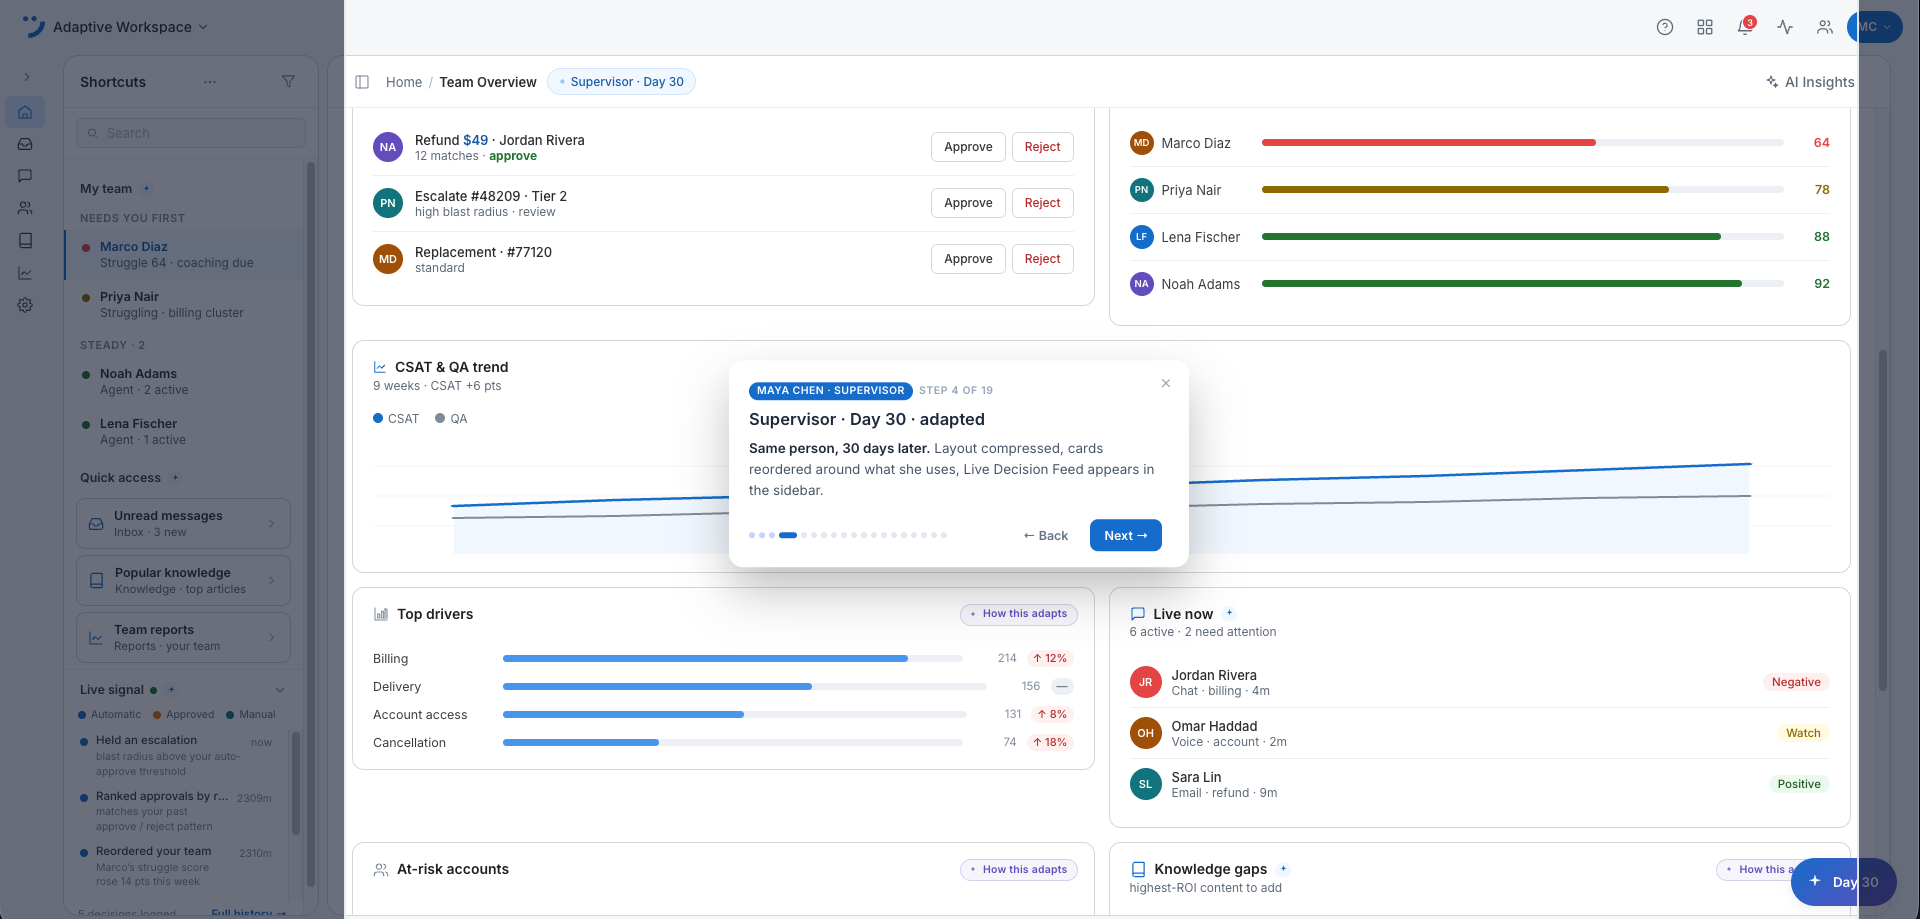
Task: Filter shortcuts using the funnel icon
Action: (288, 82)
